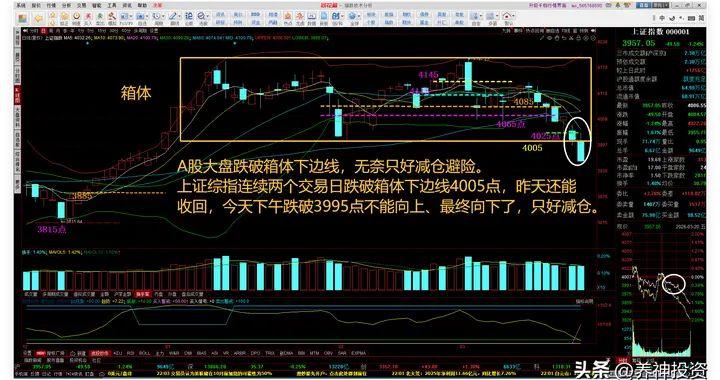This screenshot has width=720, height=380.
Task: Toggle the 热点区间 overlay
Action: [x=535, y=30]
